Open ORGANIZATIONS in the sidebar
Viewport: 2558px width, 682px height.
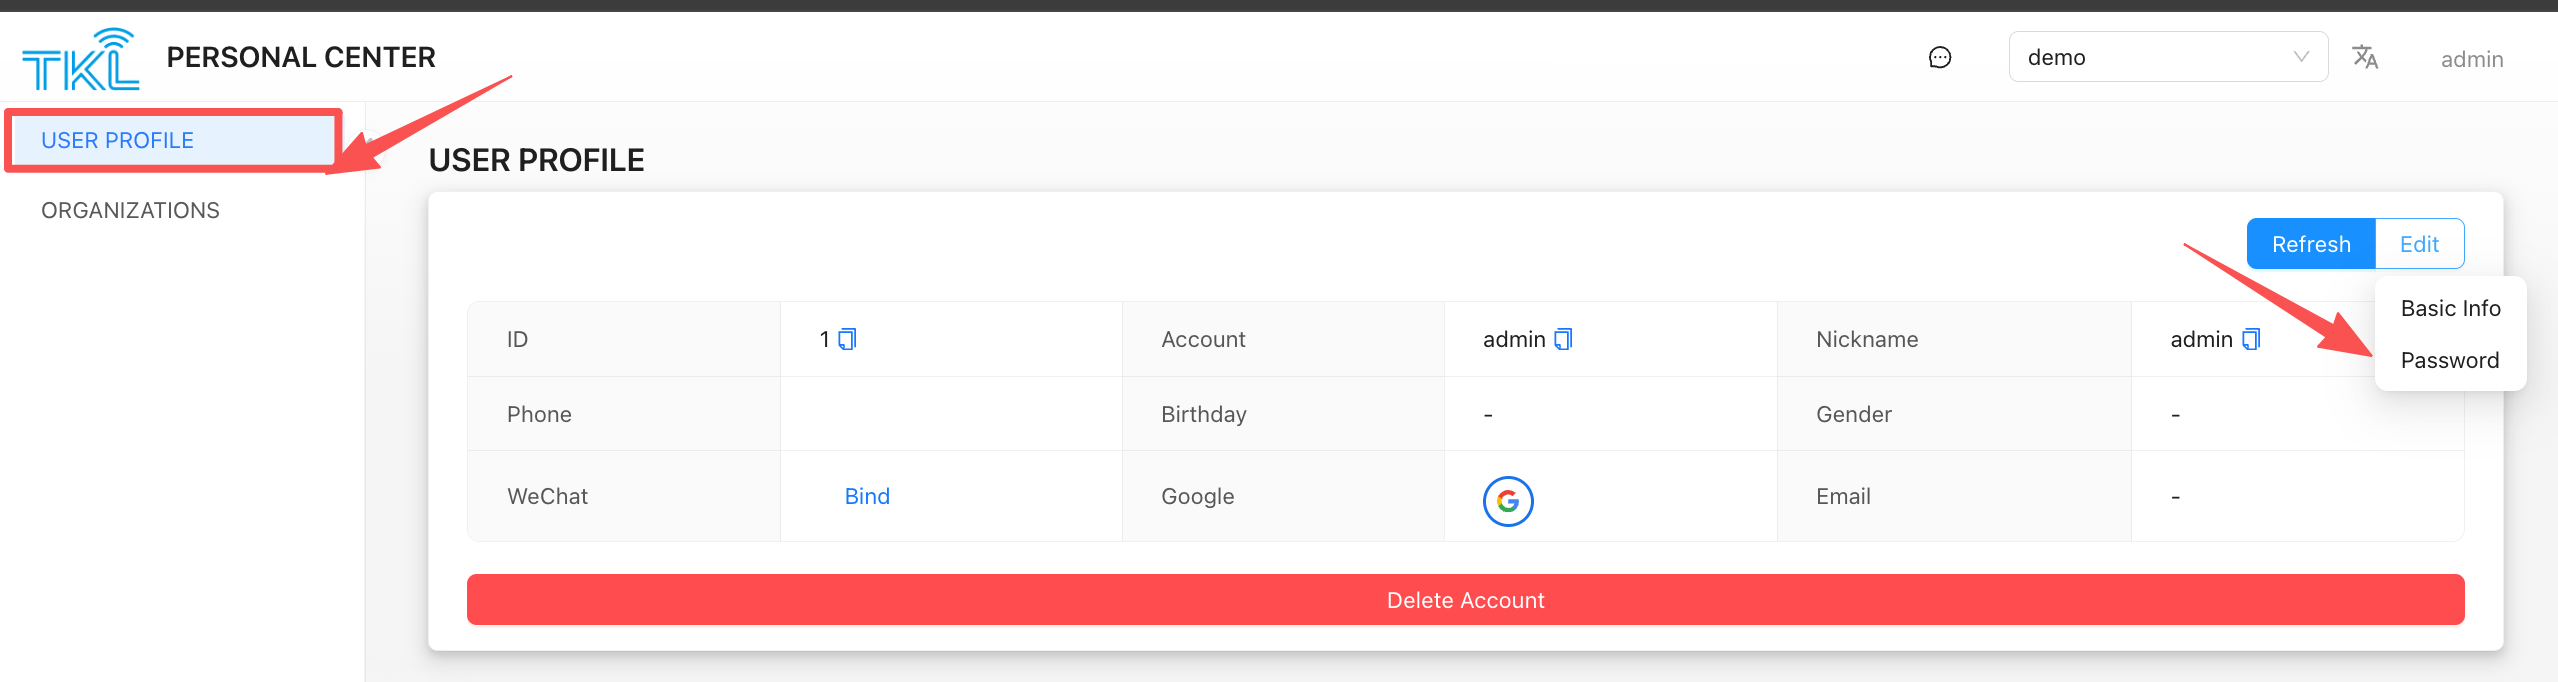[130, 211]
